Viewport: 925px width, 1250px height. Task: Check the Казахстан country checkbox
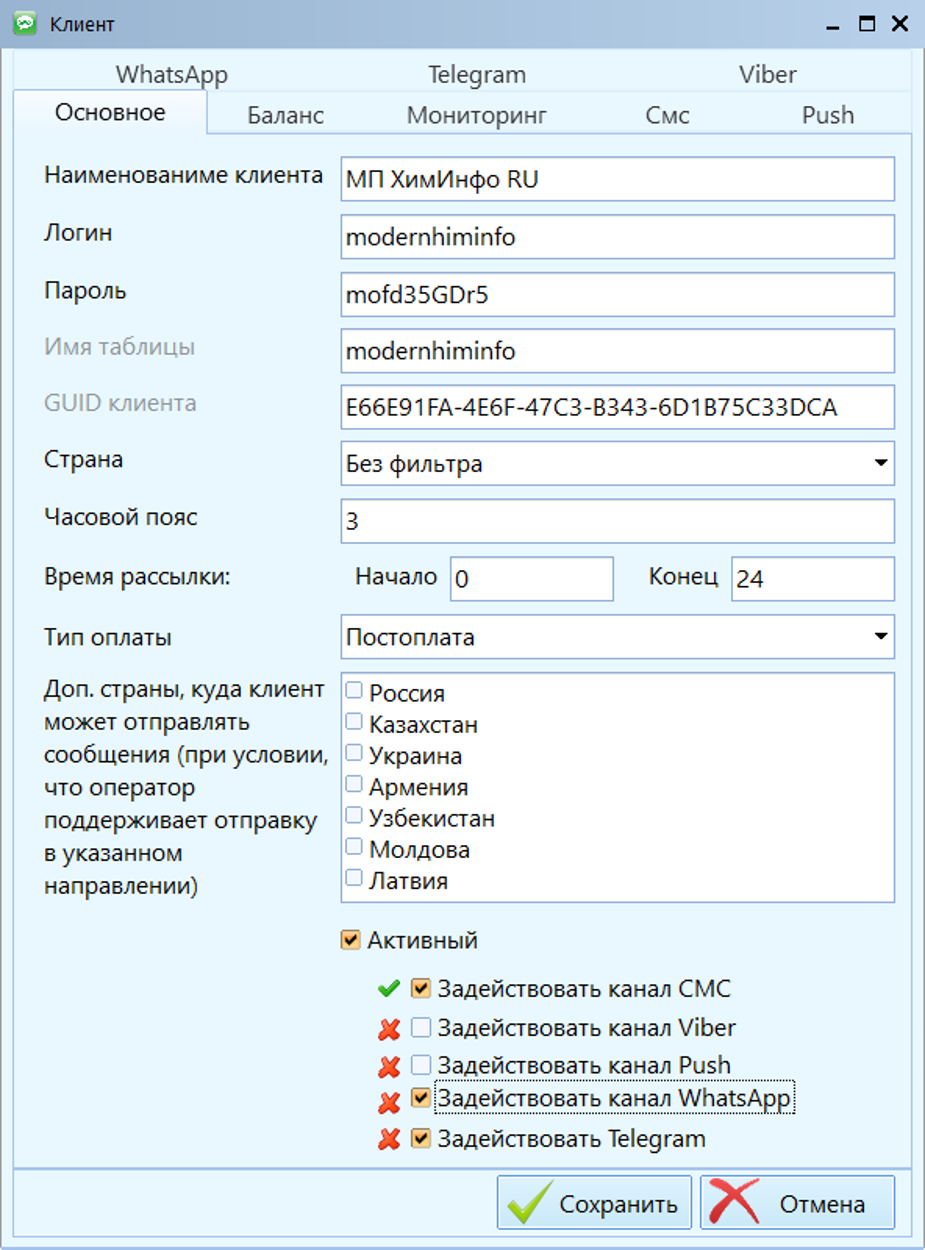(x=353, y=721)
